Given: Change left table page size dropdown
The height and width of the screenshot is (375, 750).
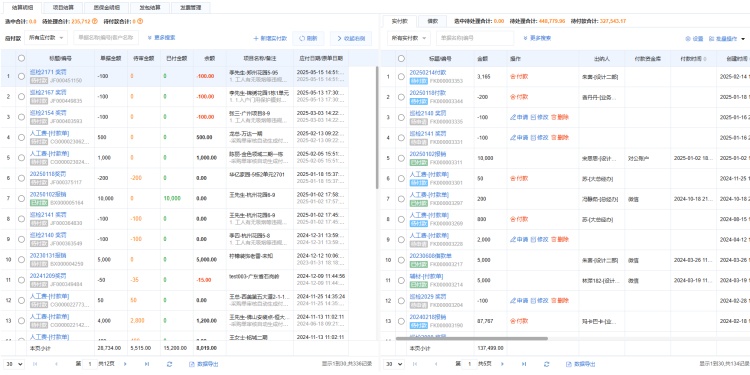Looking at the screenshot, I should click(x=14, y=364).
